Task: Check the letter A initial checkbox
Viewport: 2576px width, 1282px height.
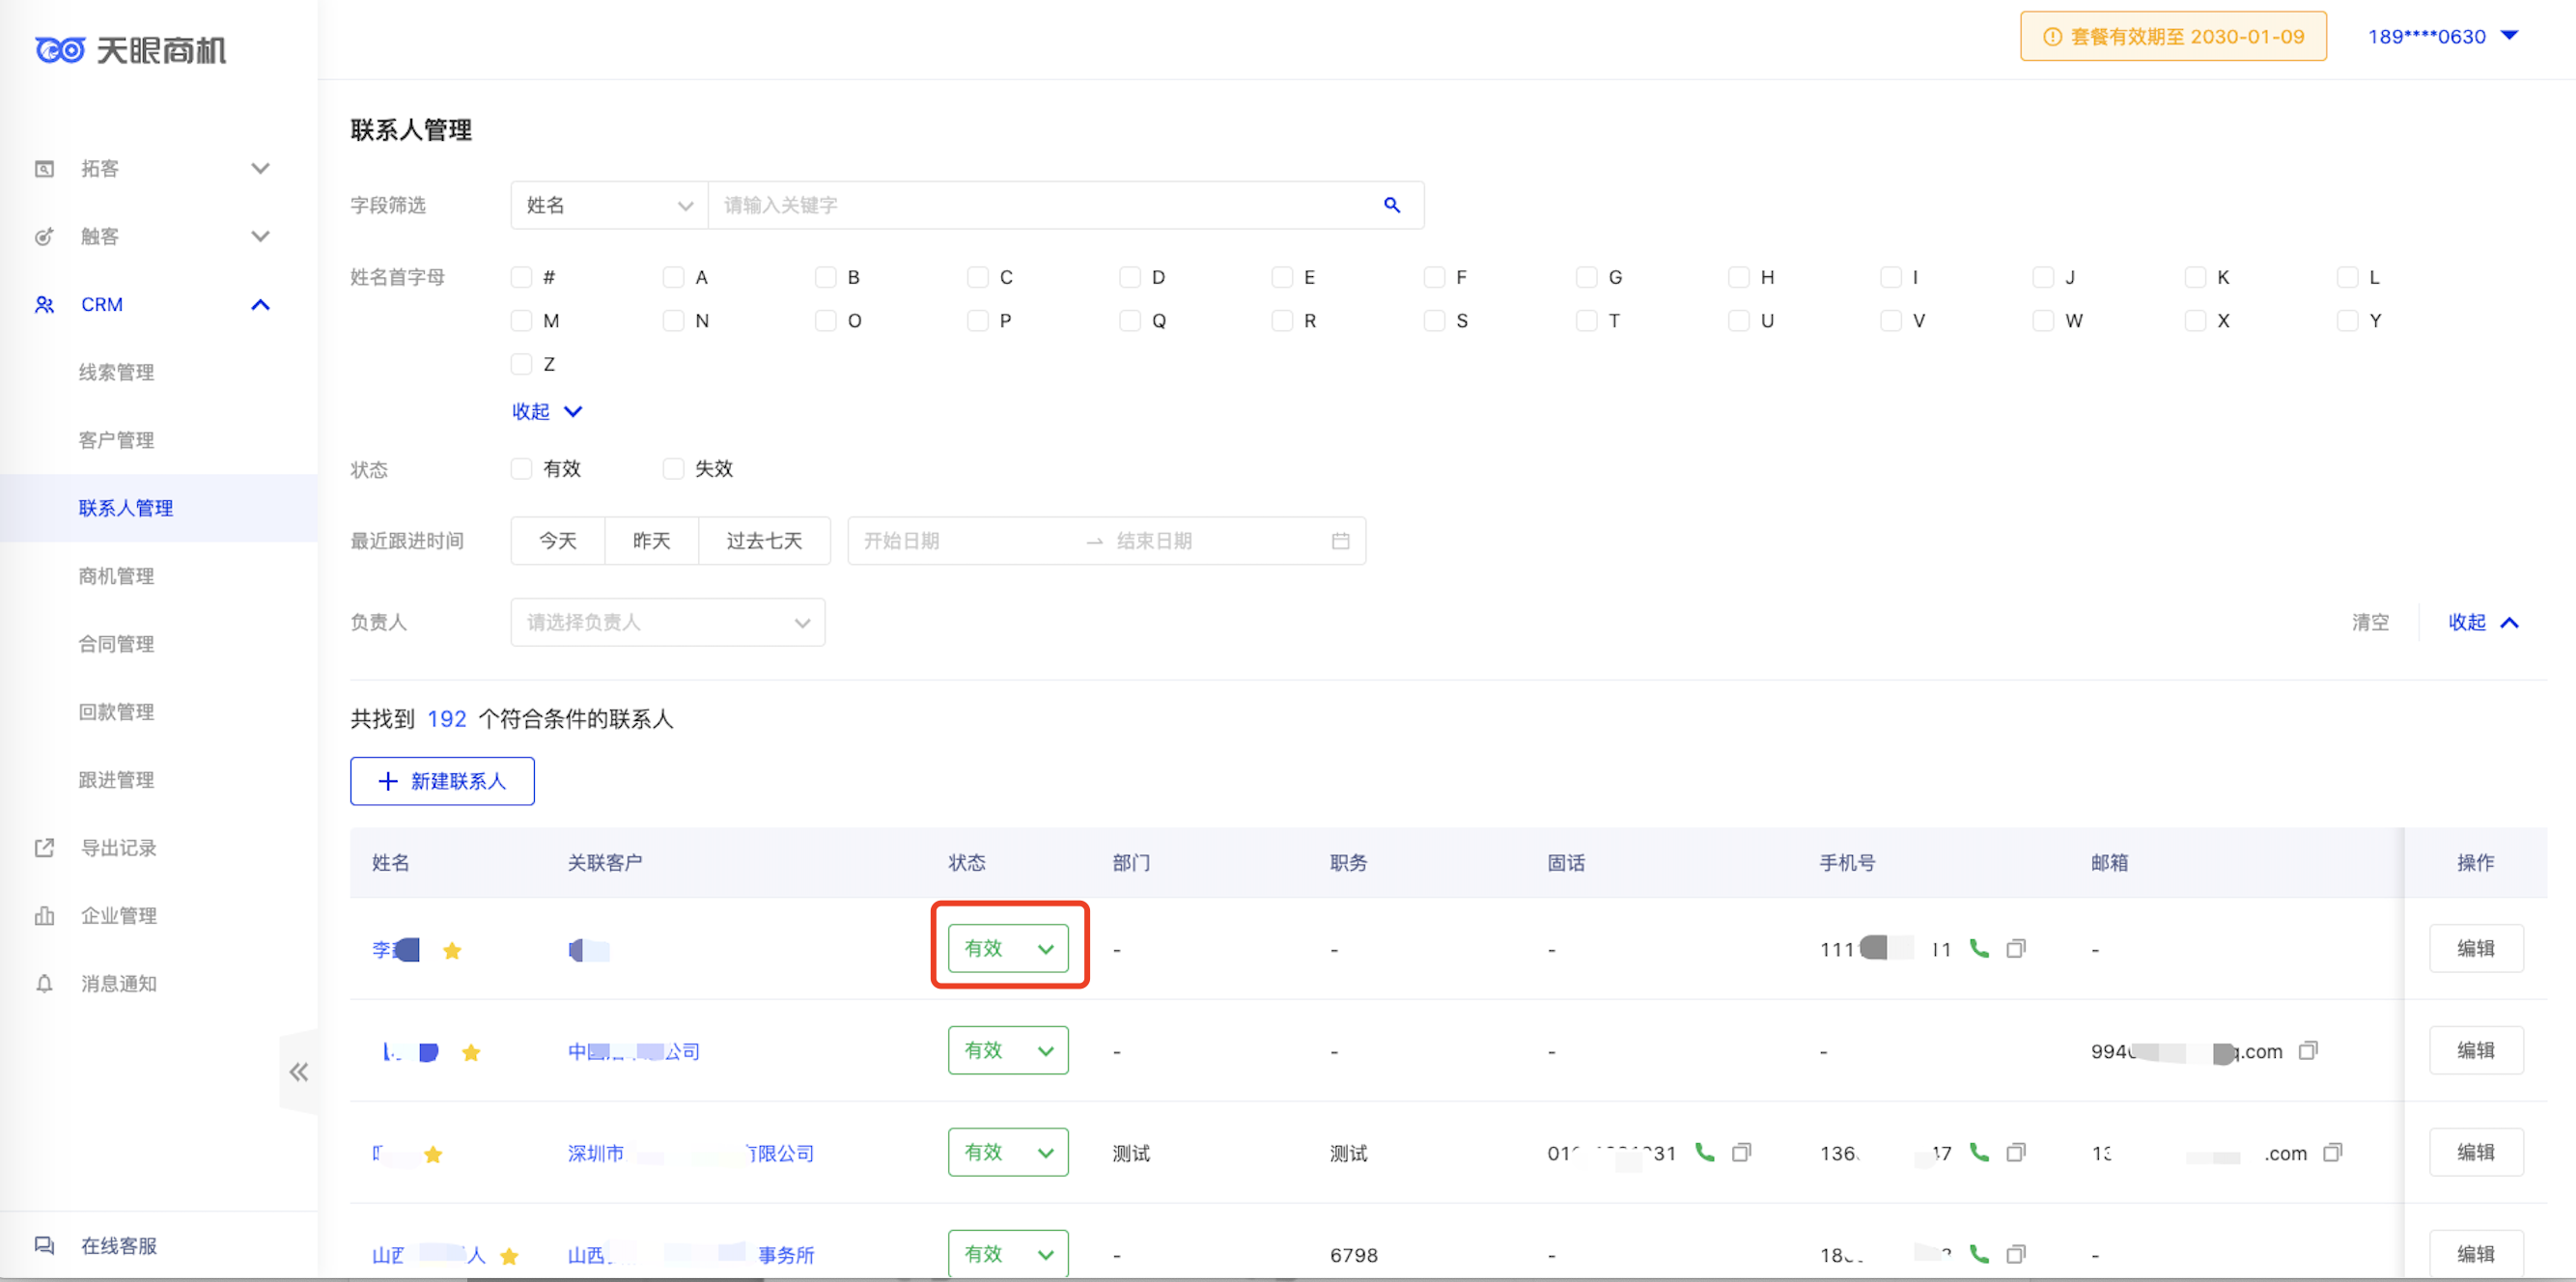Action: pyautogui.click(x=673, y=277)
